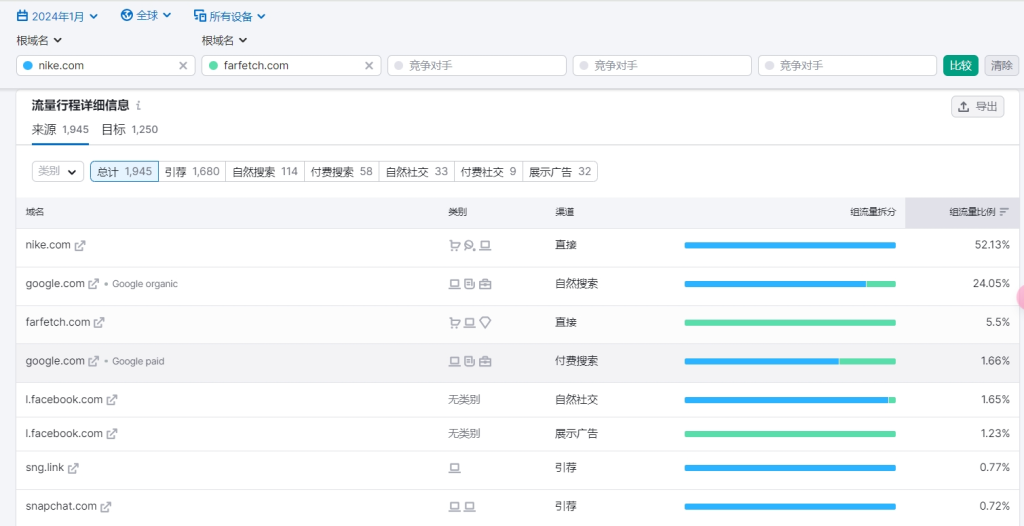Click the 付费搜索 channel cell
The width and height of the screenshot is (1024, 526).
(576, 361)
